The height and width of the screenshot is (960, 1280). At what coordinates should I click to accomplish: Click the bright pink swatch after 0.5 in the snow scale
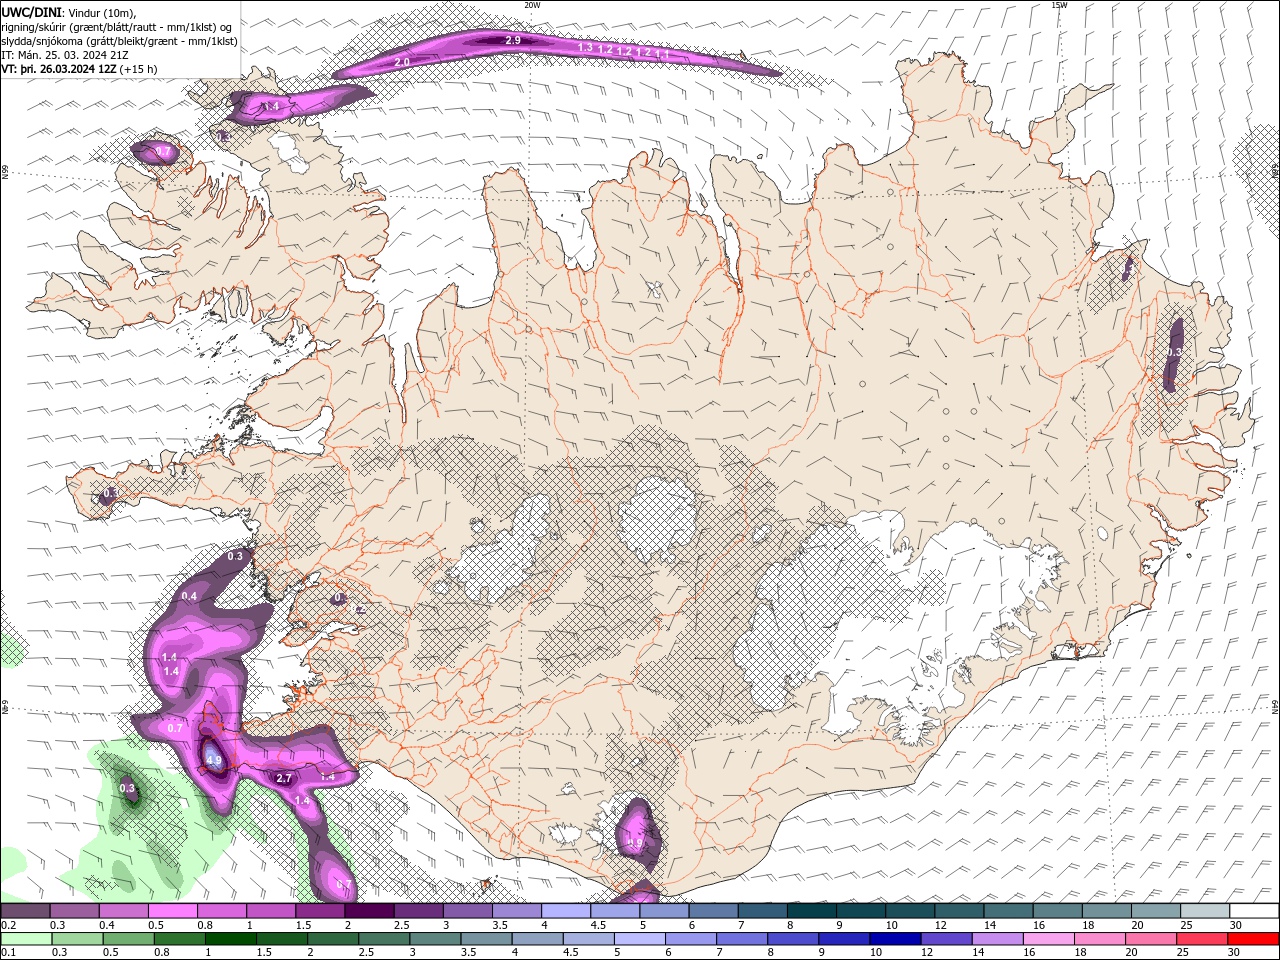172,911
